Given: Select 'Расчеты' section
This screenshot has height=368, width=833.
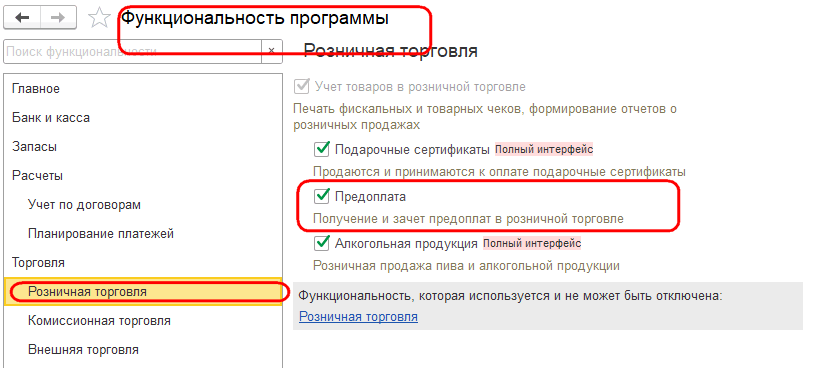Looking at the screenshot, I should (x=142, y=175).
